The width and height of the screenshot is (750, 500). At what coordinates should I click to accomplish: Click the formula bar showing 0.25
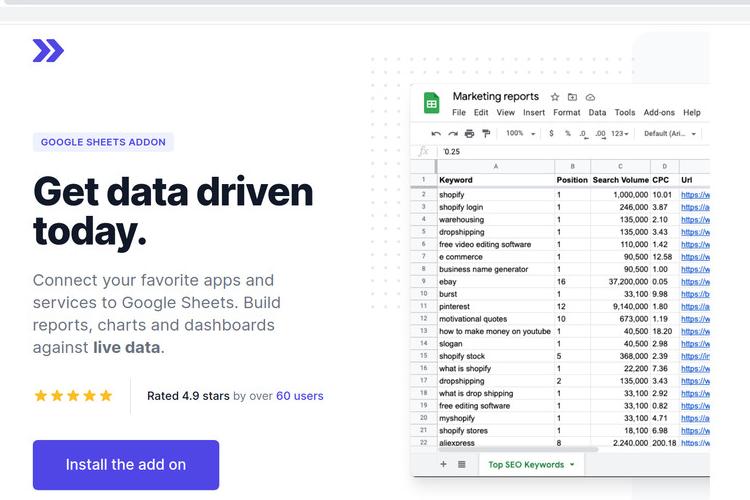coord(574,152)
